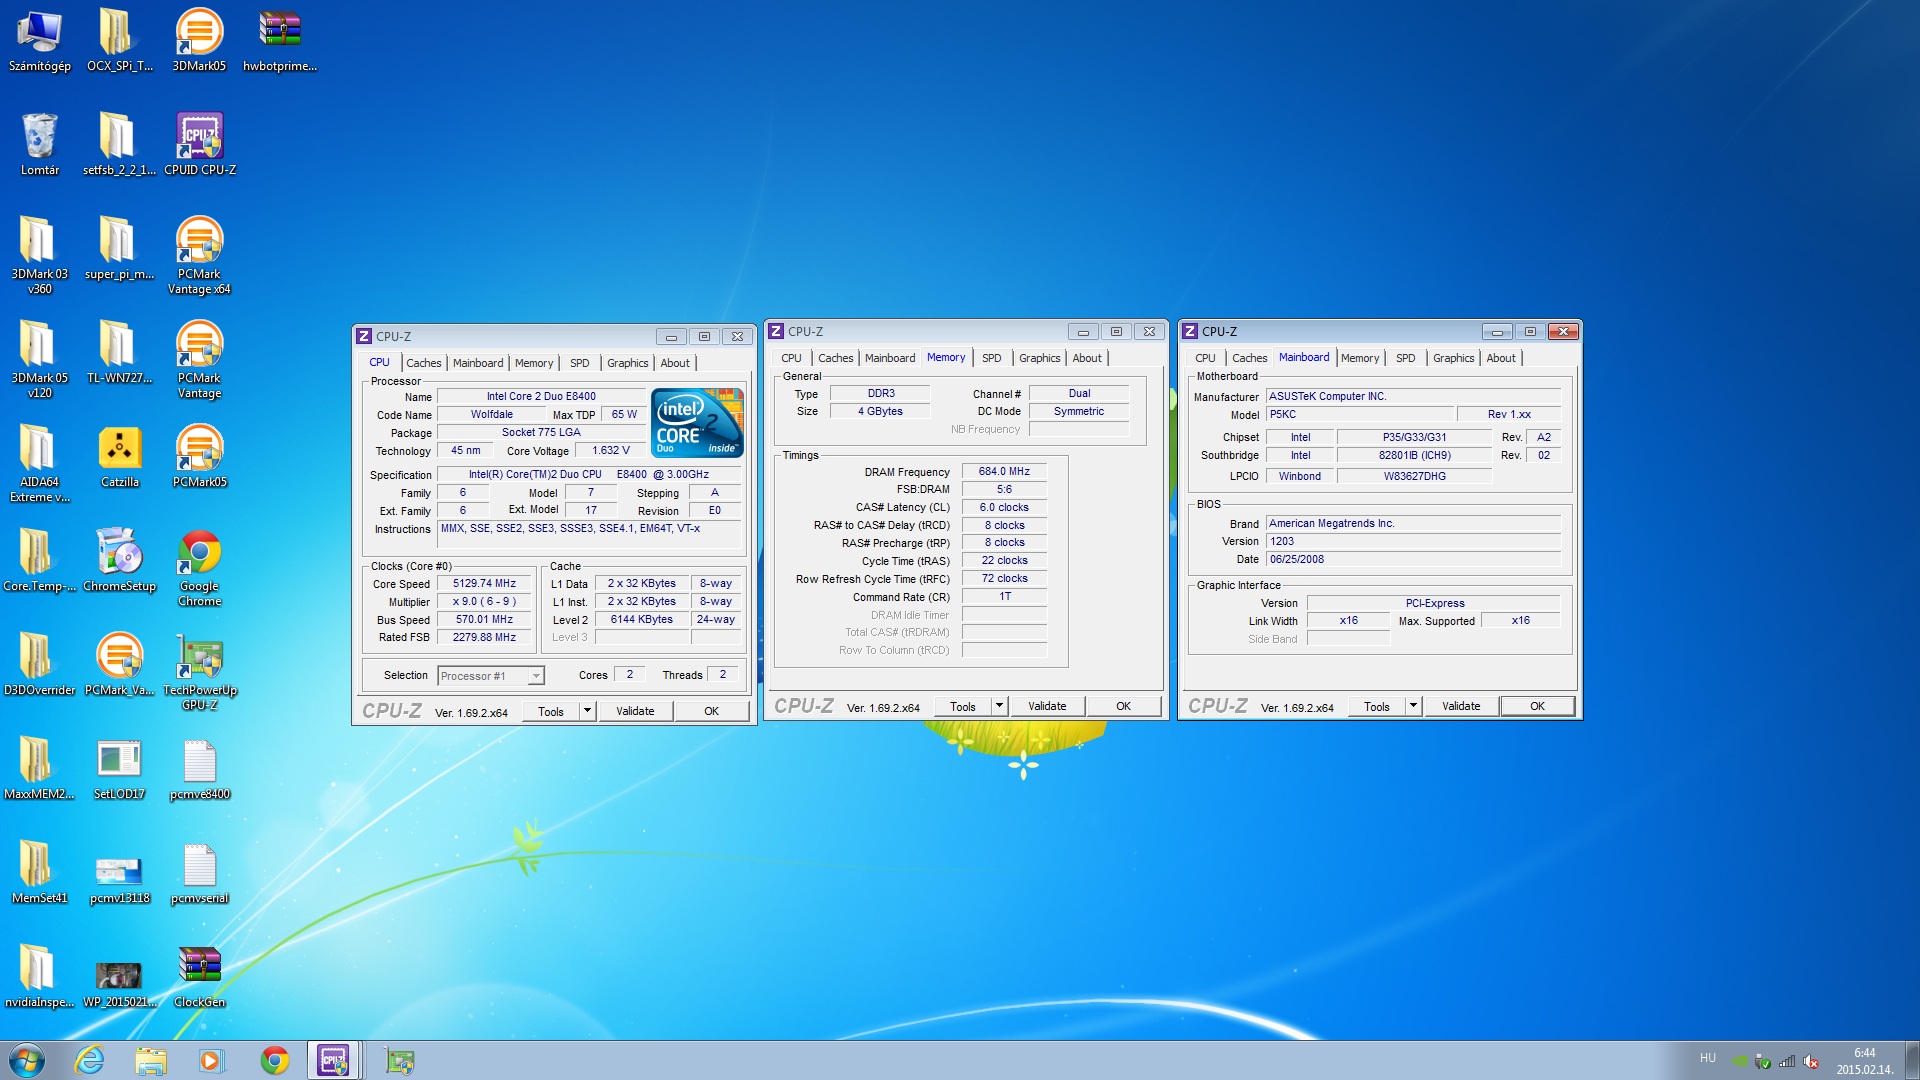The image size is (1920, 1080).
Task: Click the Intel Core 2 Duo logo
Action: 697,422
